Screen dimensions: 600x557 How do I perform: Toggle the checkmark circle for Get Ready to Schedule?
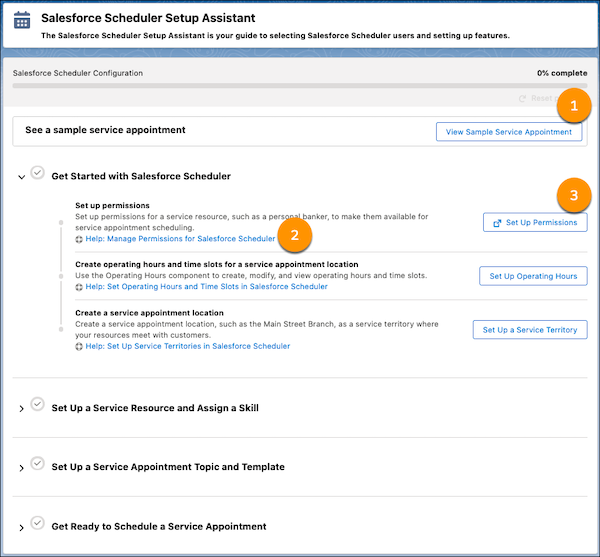[x=38, y=523]
